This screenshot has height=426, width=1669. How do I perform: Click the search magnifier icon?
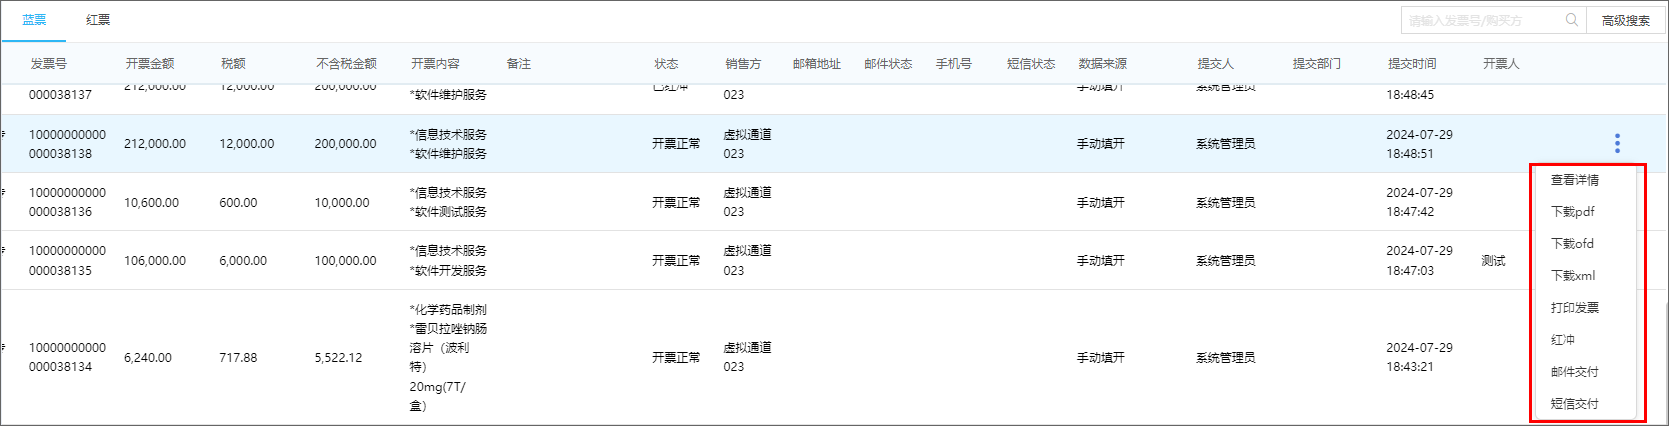pyautogui.click(x=1572, y=20)
